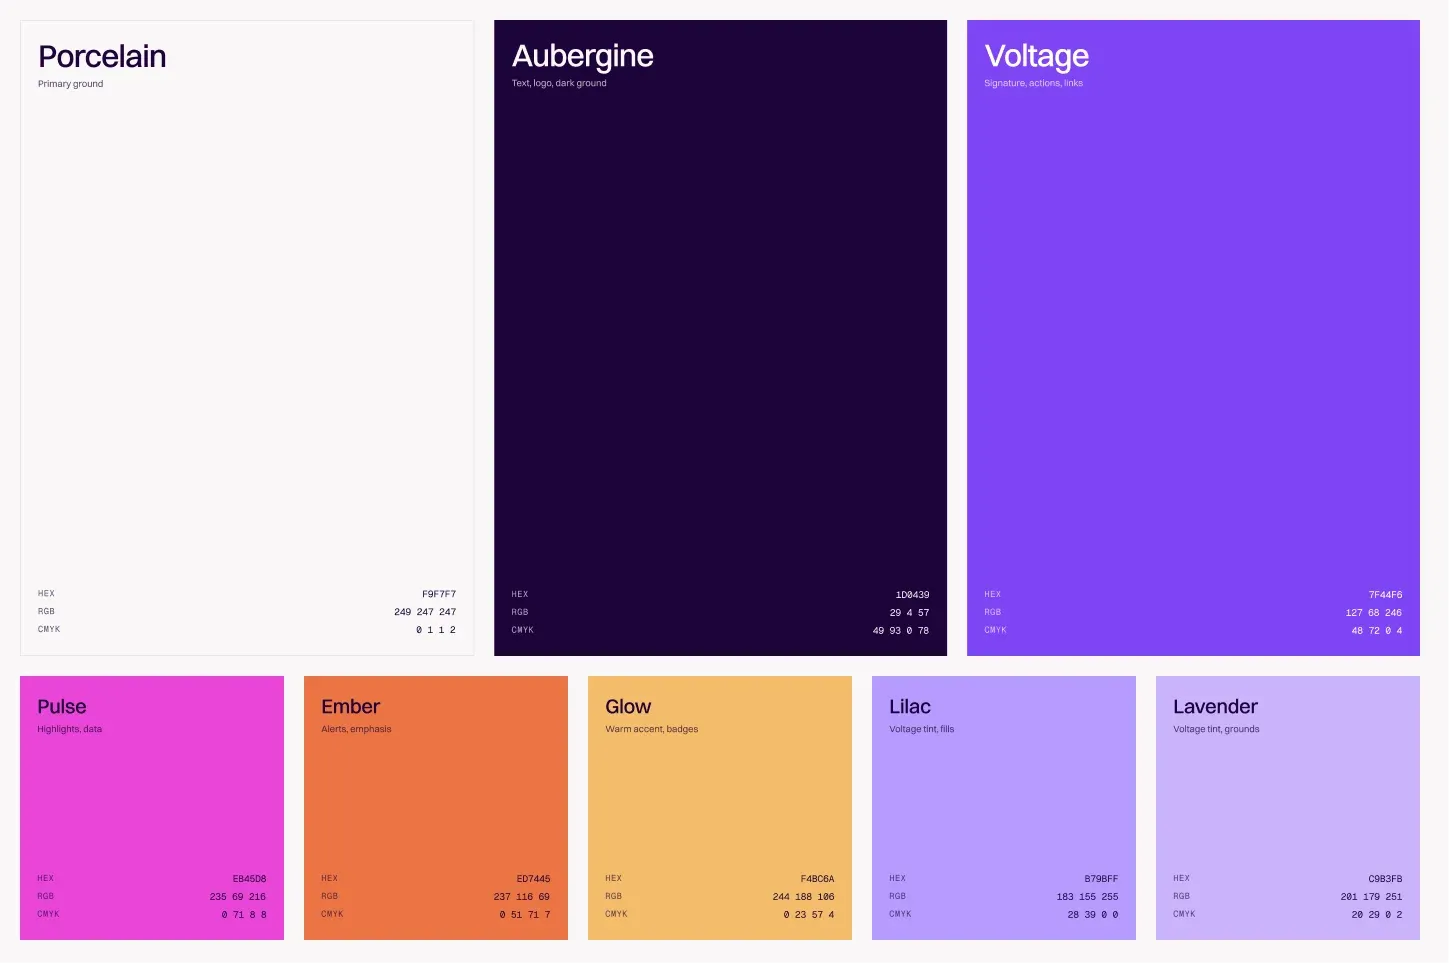
Task: Click the Glow color name heading
Action: coord(628,706)
